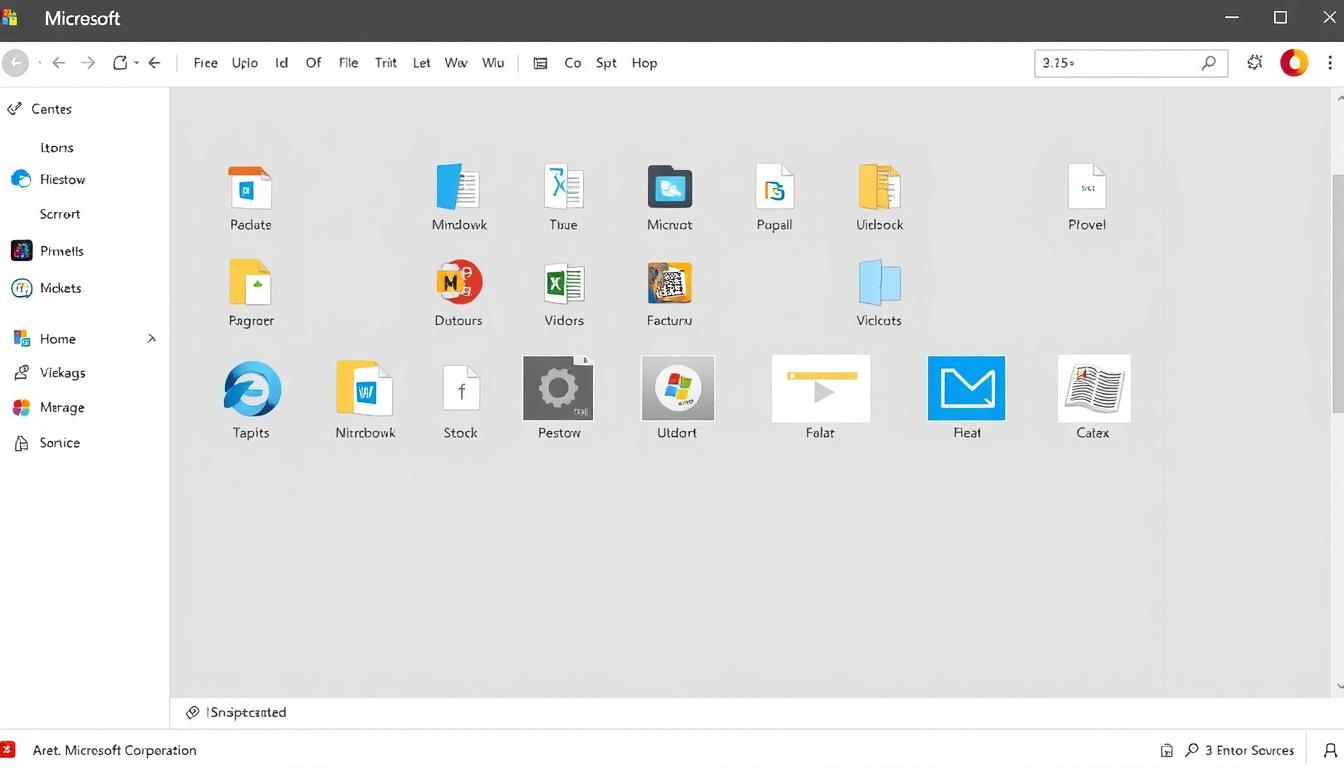
Task: Click the circular back button at far left
Action: click(15, 63)
